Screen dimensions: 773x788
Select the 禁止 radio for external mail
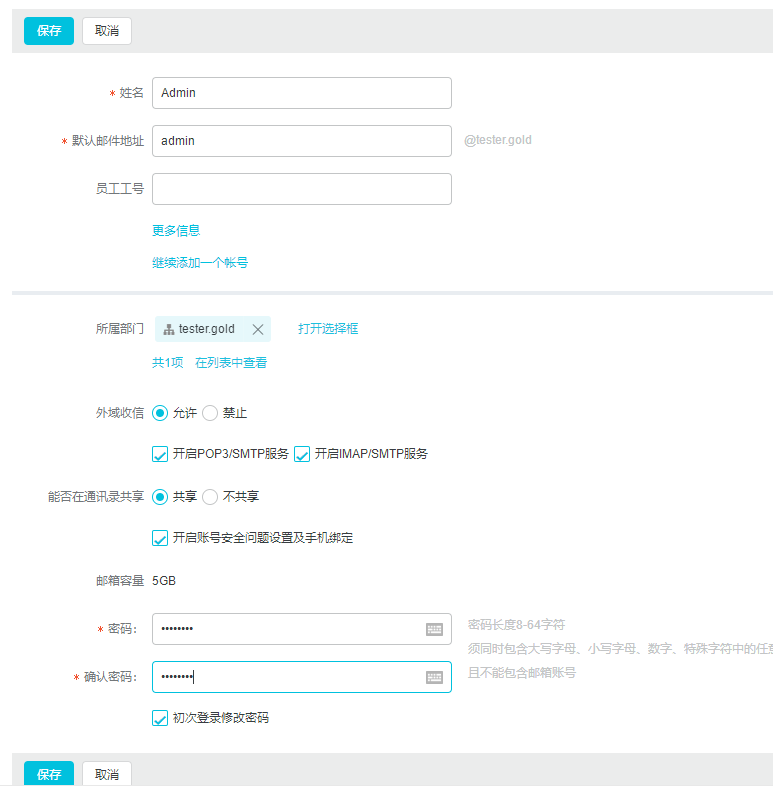(210, 413)
